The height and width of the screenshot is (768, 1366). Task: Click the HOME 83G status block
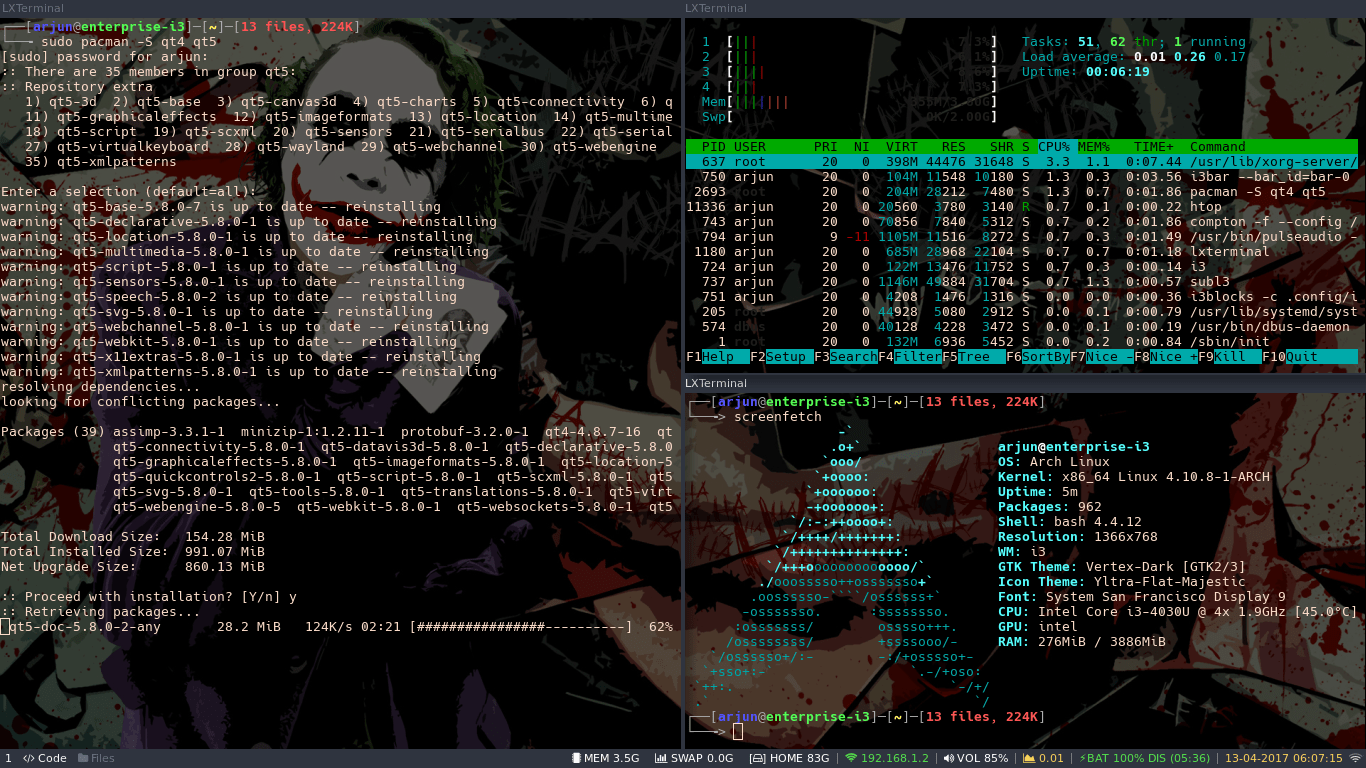pos(789,758)
